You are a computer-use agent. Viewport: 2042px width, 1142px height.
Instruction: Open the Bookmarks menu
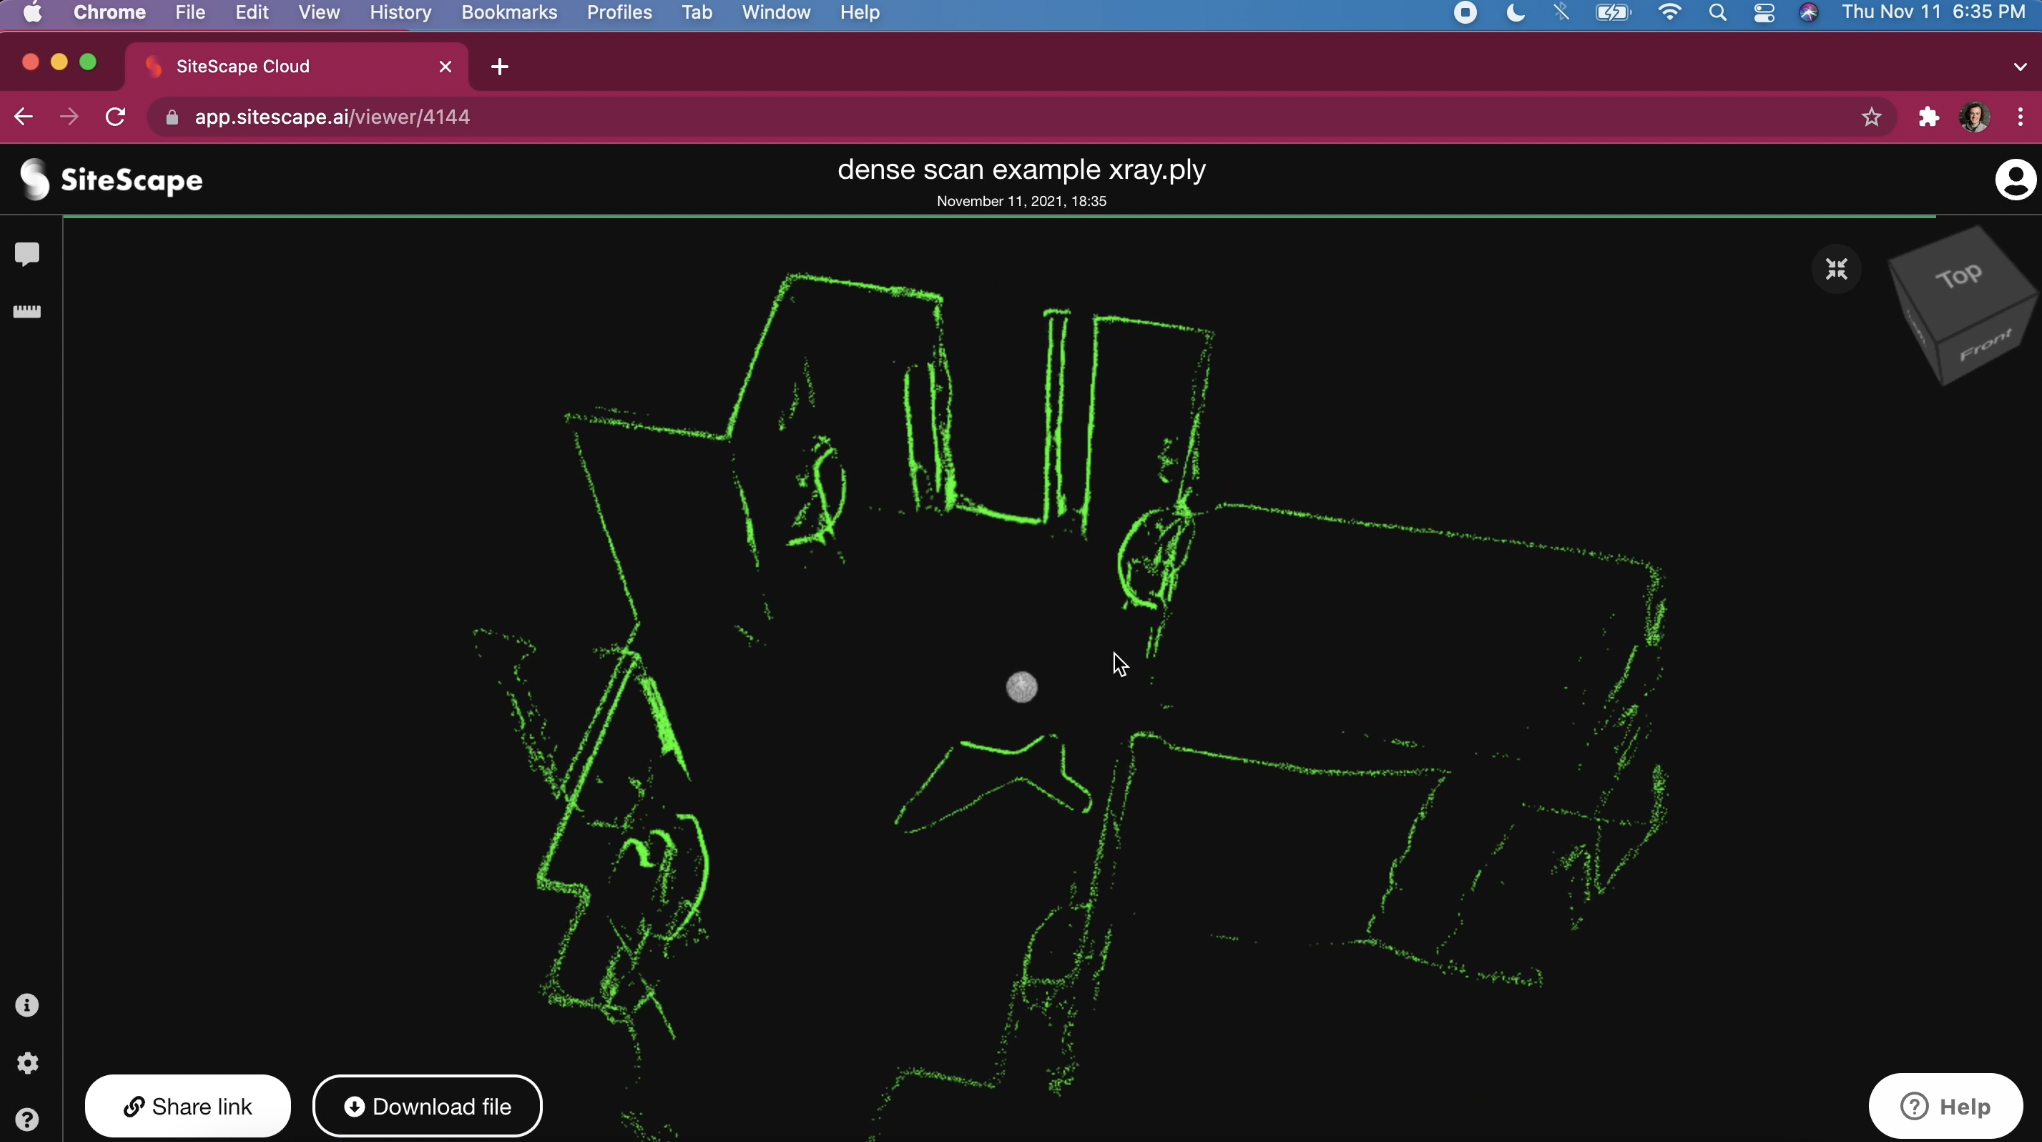click(x=508, y=13)
